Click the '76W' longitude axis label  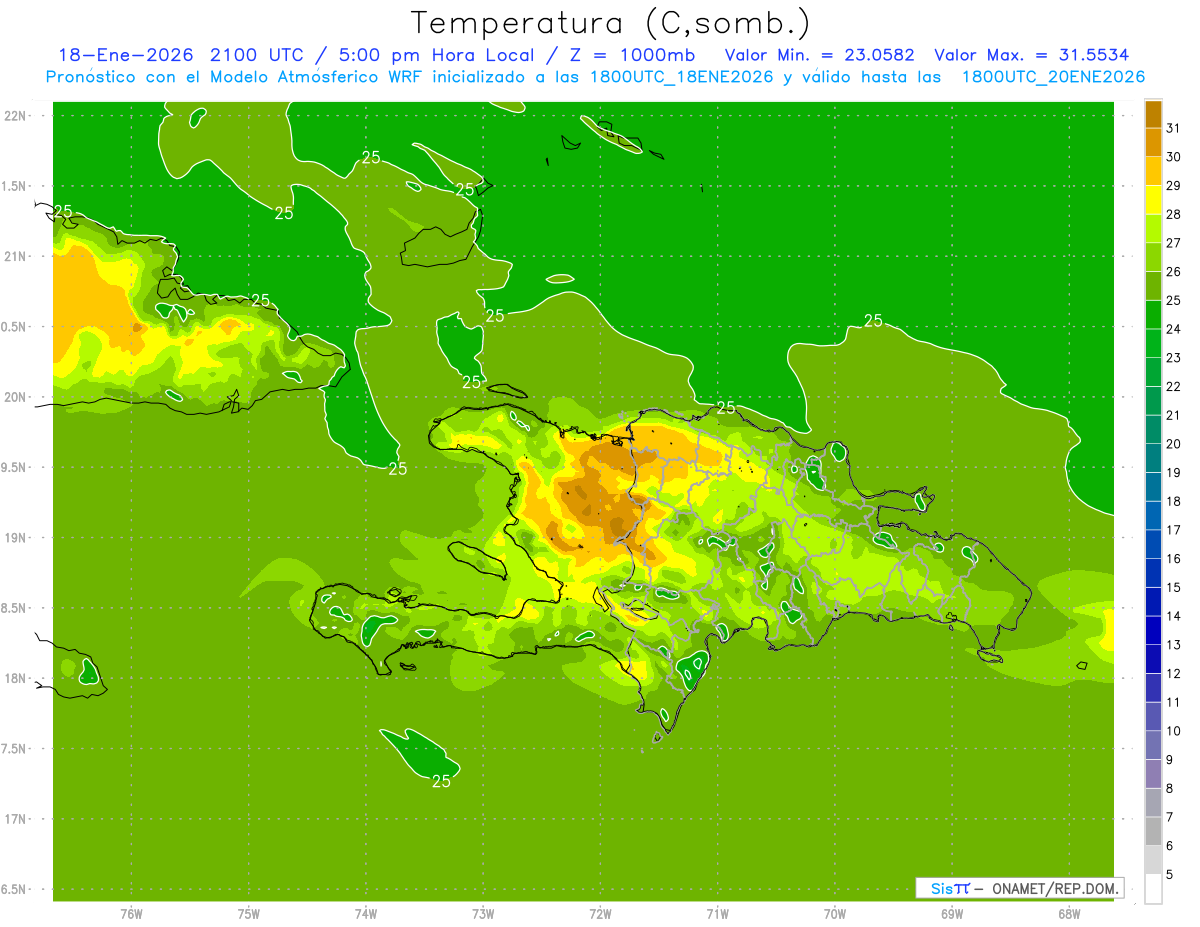point(131,914)
